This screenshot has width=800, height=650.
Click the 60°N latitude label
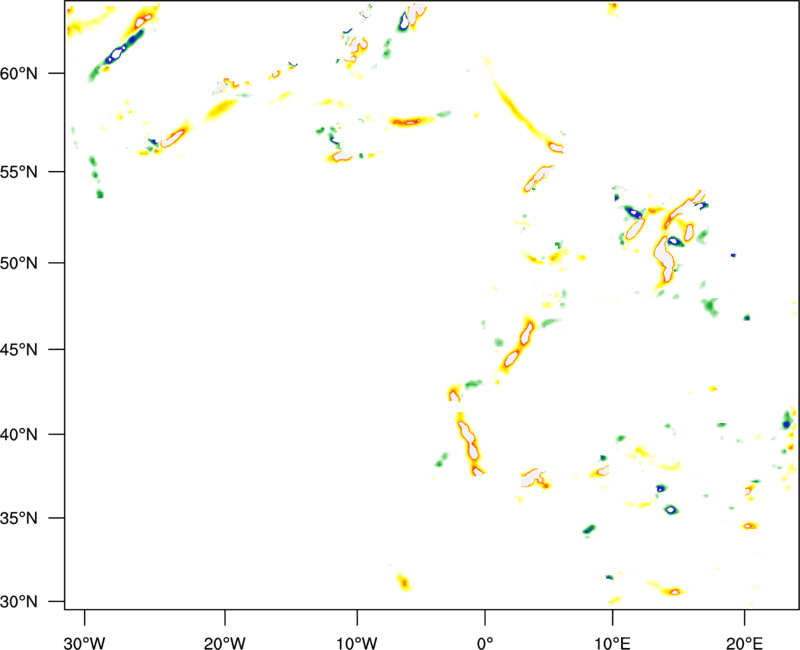[x=19, y=73]
